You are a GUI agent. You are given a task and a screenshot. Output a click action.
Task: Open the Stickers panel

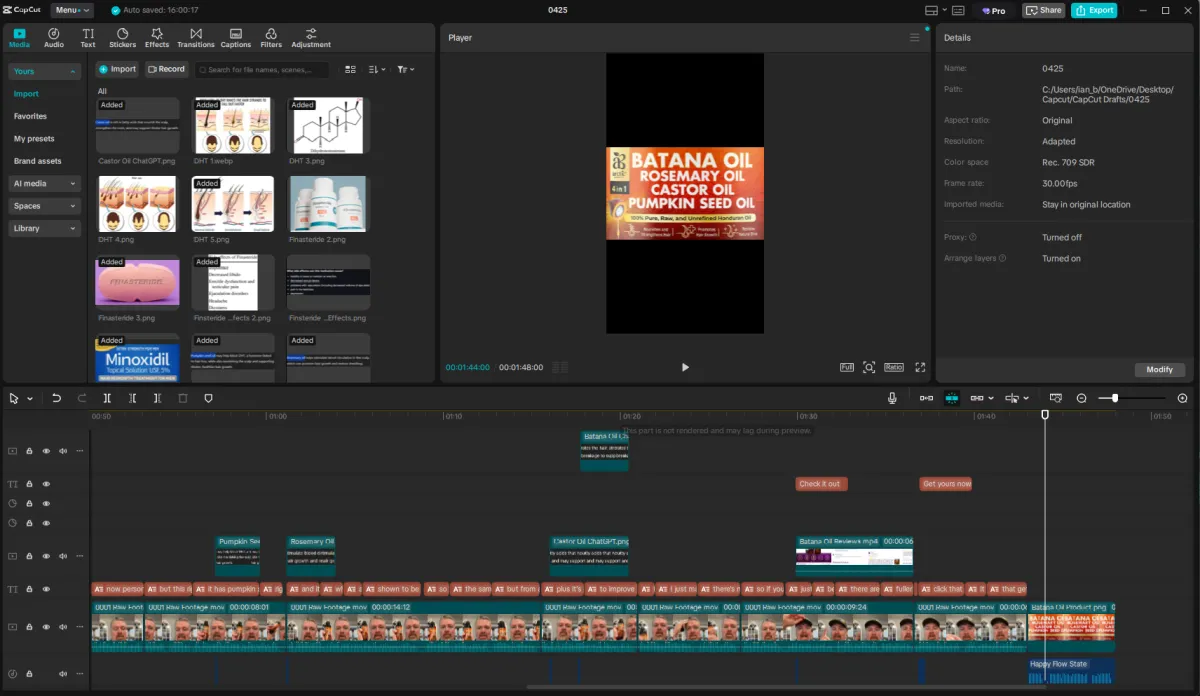coord(123,38)
